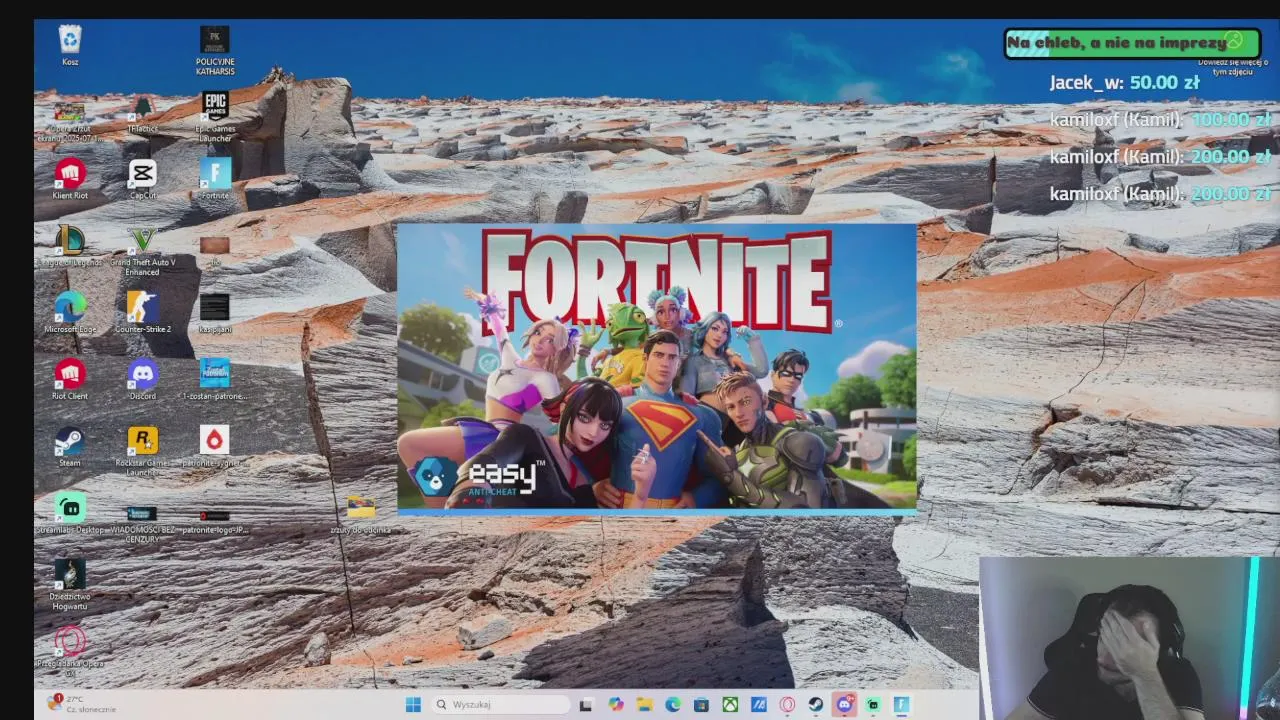Launch Discord from desktop shortcut
Screen dimensions: 1280x720
142,380
